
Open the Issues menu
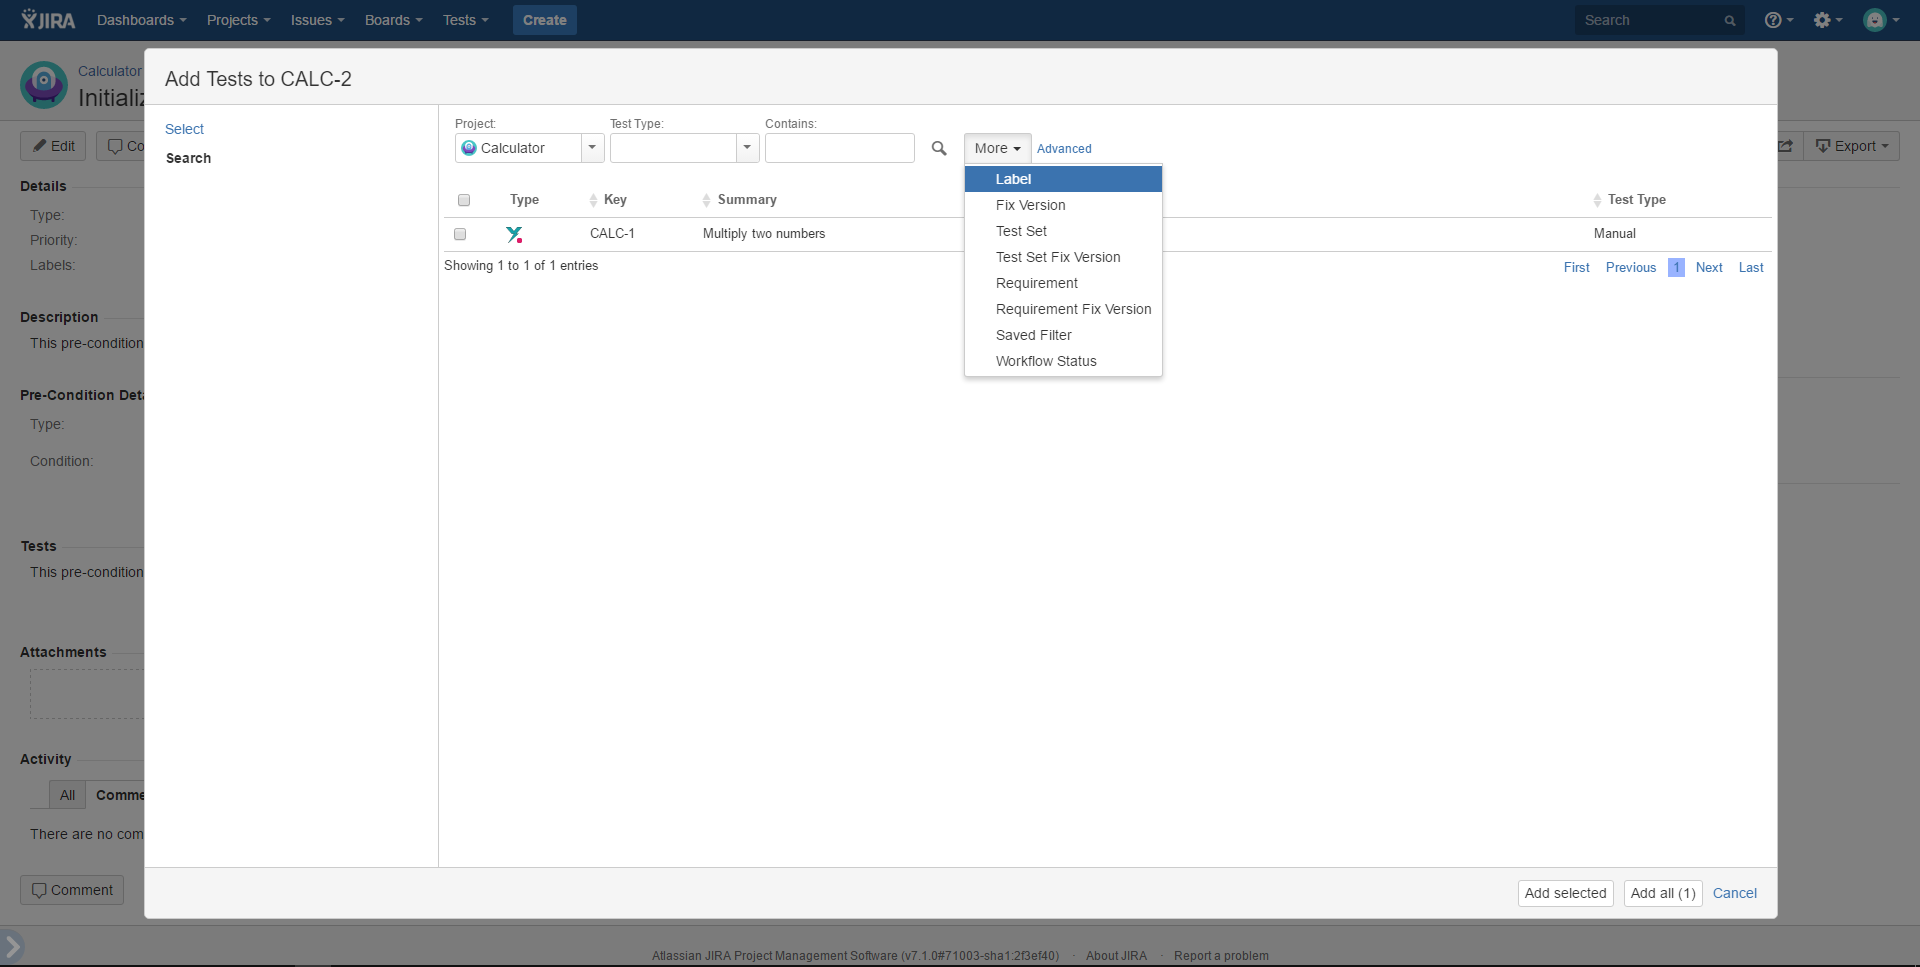317,20
